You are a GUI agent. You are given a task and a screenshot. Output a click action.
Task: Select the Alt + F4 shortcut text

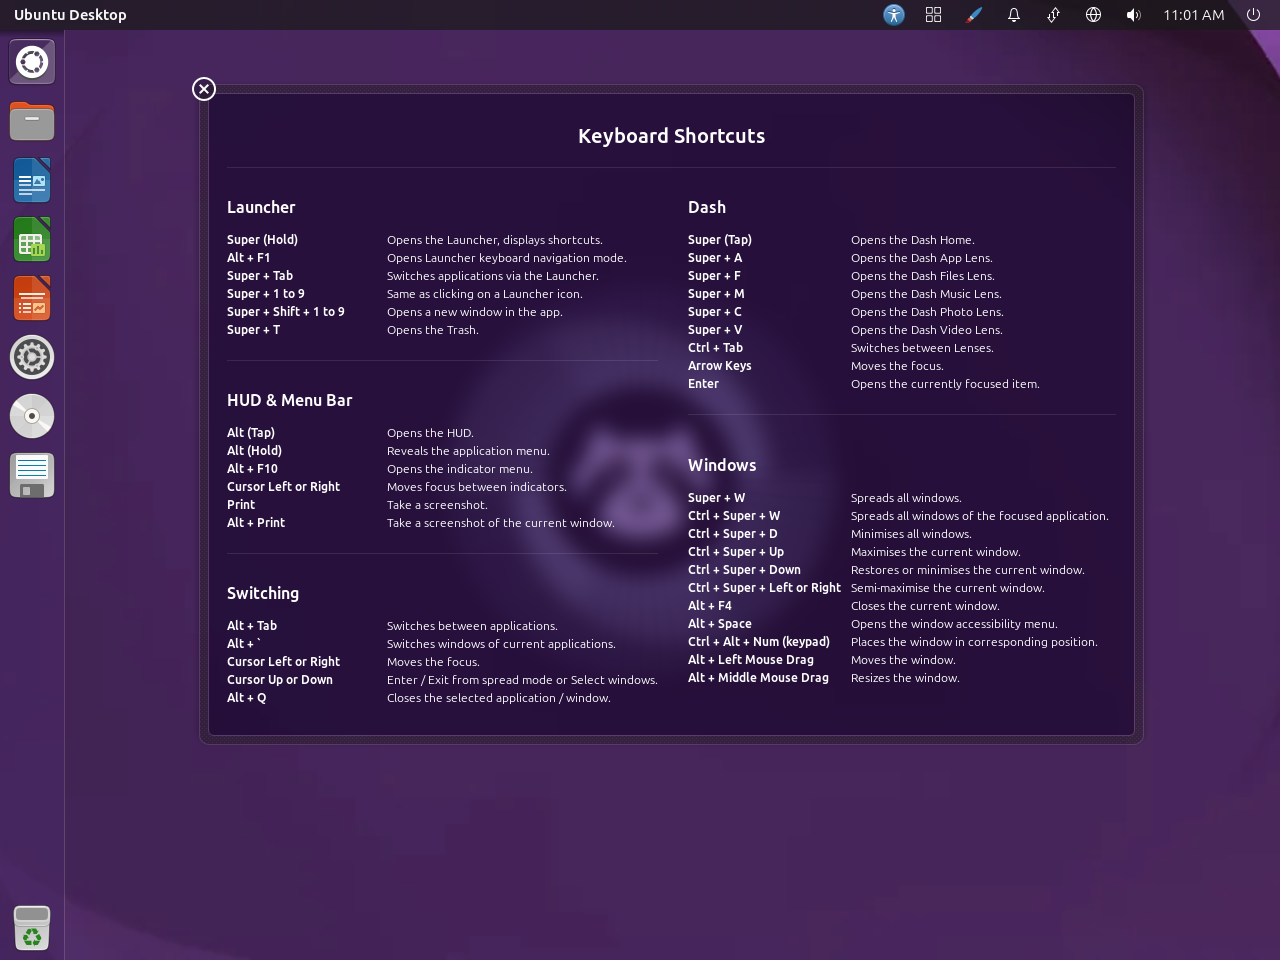pyautogui.click(x=710, y=606)
